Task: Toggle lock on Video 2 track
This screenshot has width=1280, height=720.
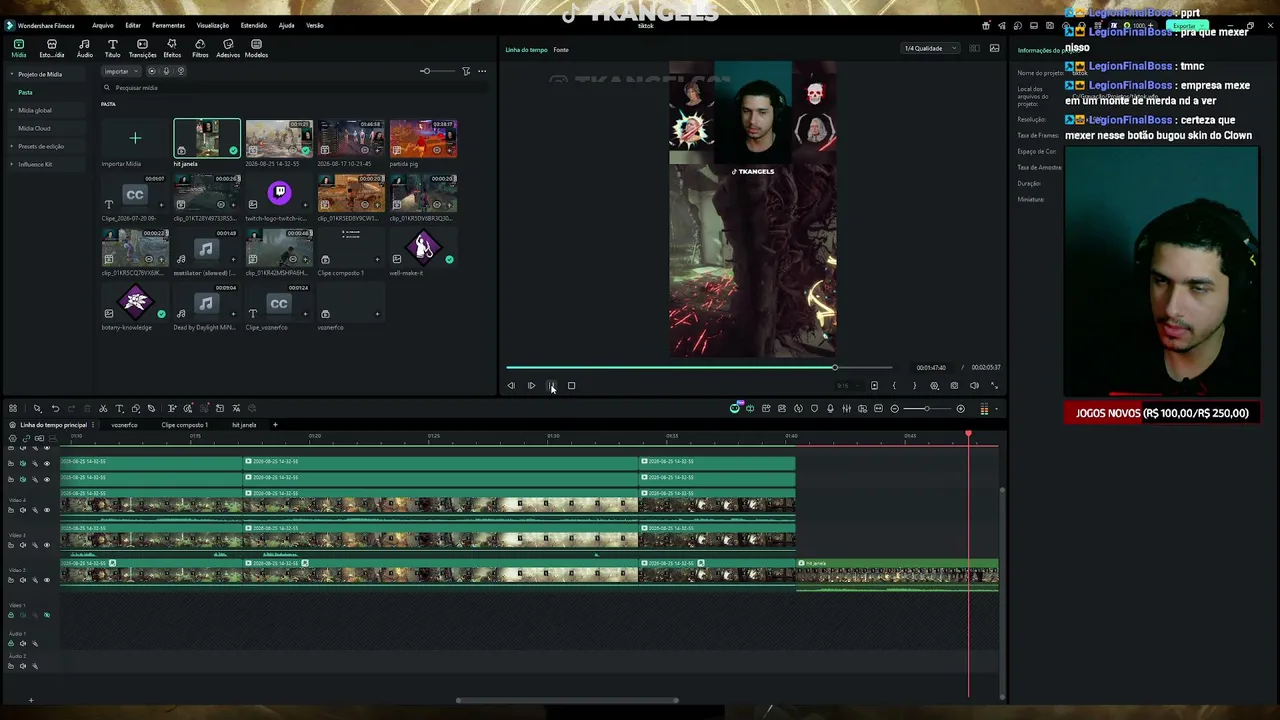Action: click(x=11, y=580)
